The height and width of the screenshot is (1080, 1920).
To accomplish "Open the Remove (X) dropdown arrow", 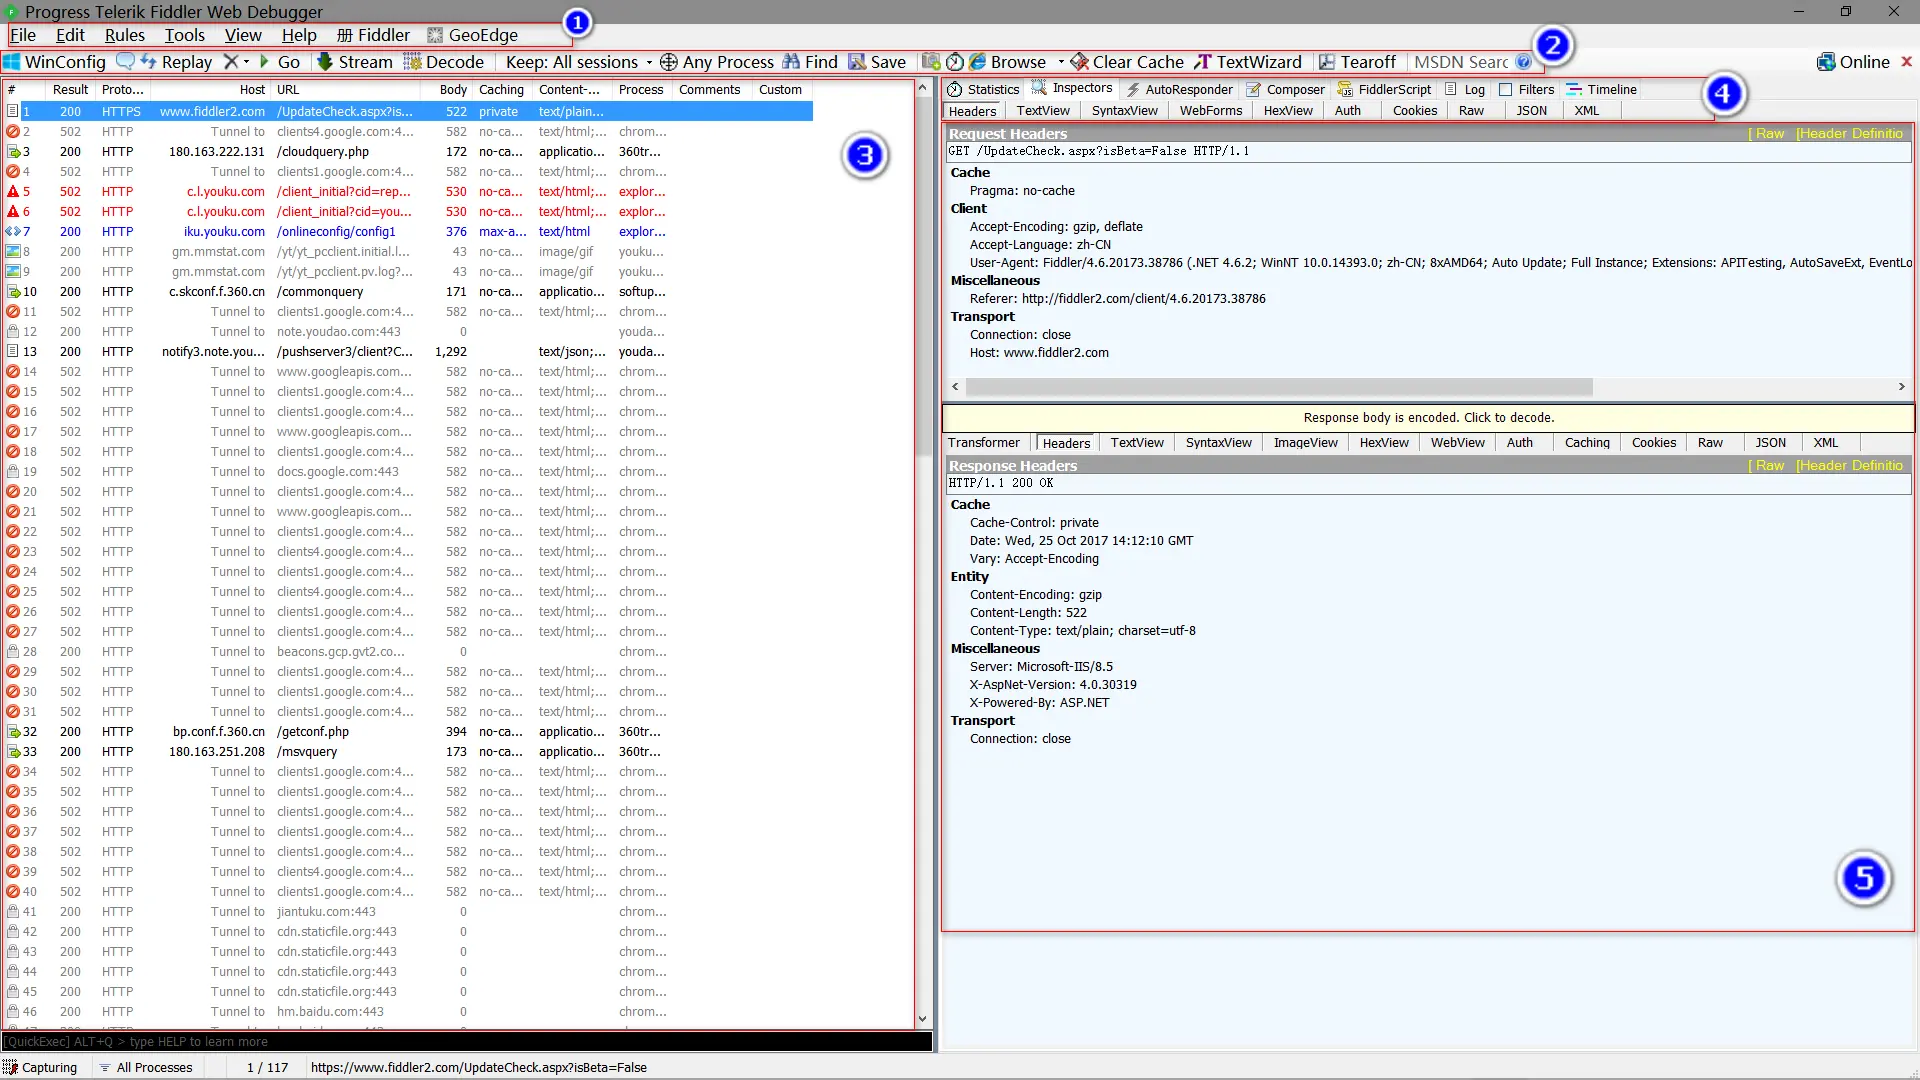I will (x=246, y=62).
